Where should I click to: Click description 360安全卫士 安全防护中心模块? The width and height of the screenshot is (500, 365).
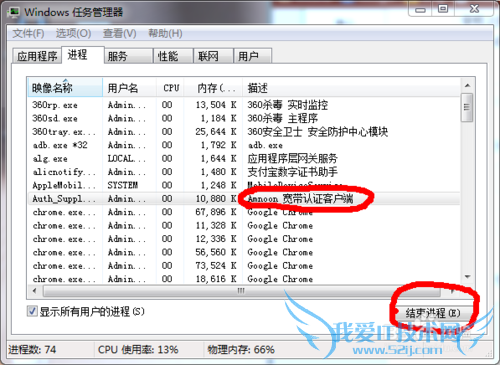click(317, 132)
